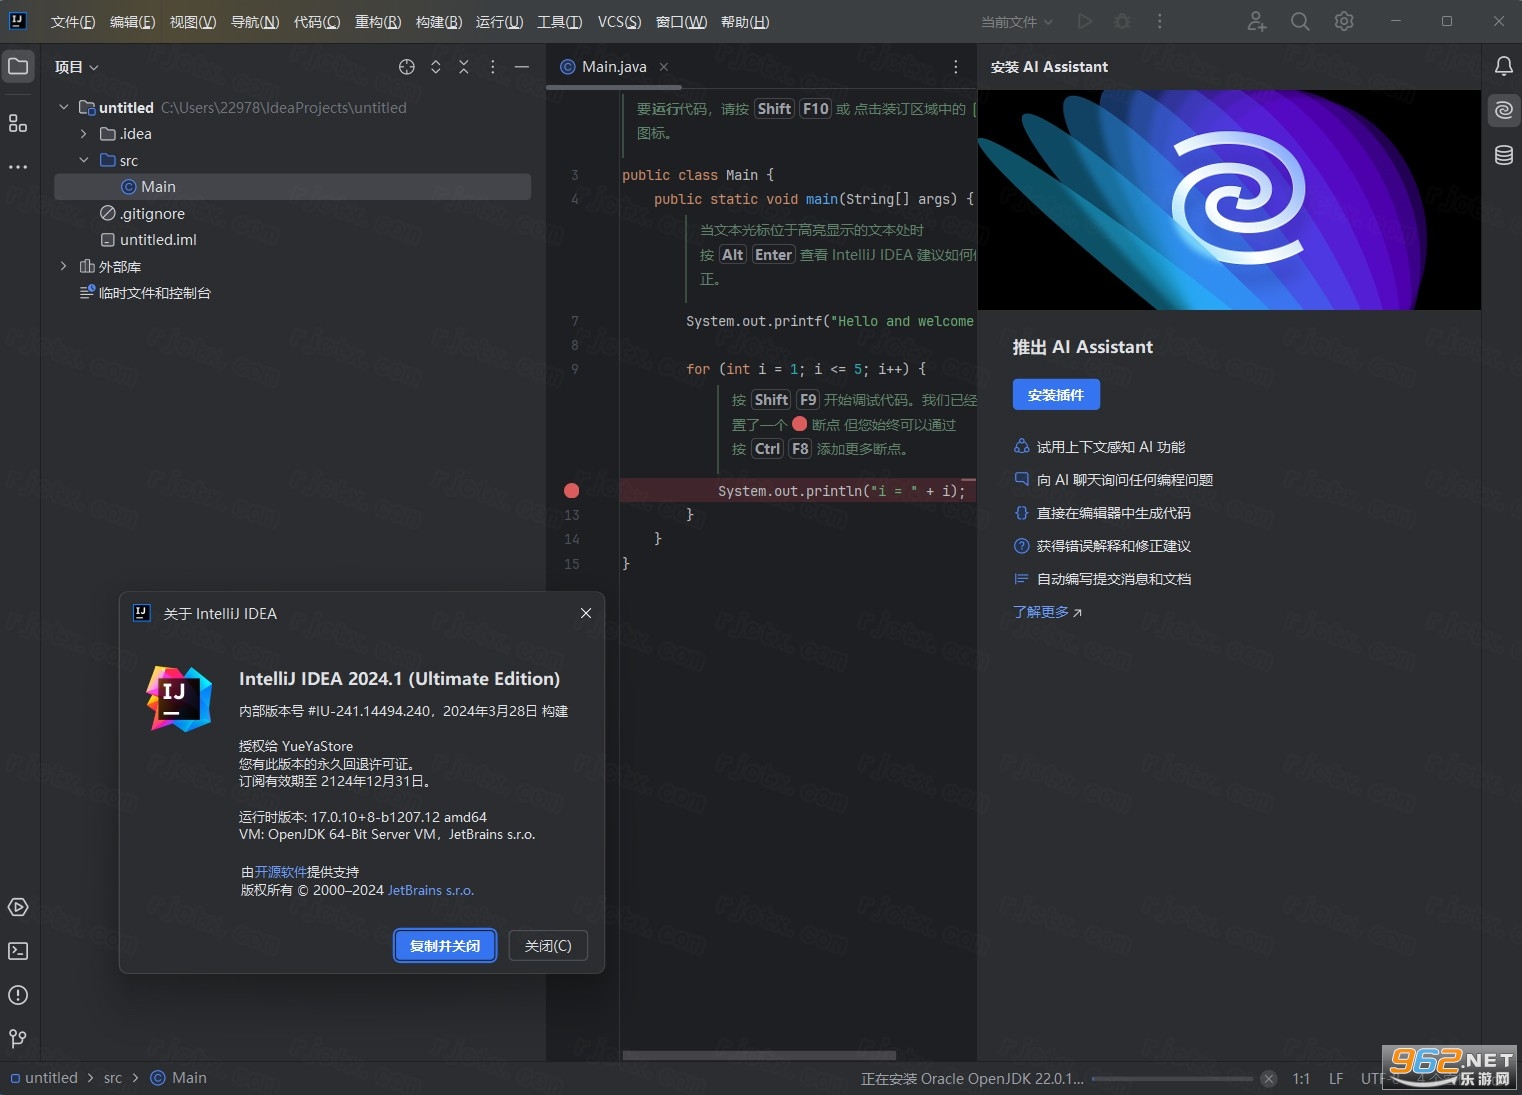
Task: Click the 1:1 cursor position indicator
Action: (1301, 1078)
